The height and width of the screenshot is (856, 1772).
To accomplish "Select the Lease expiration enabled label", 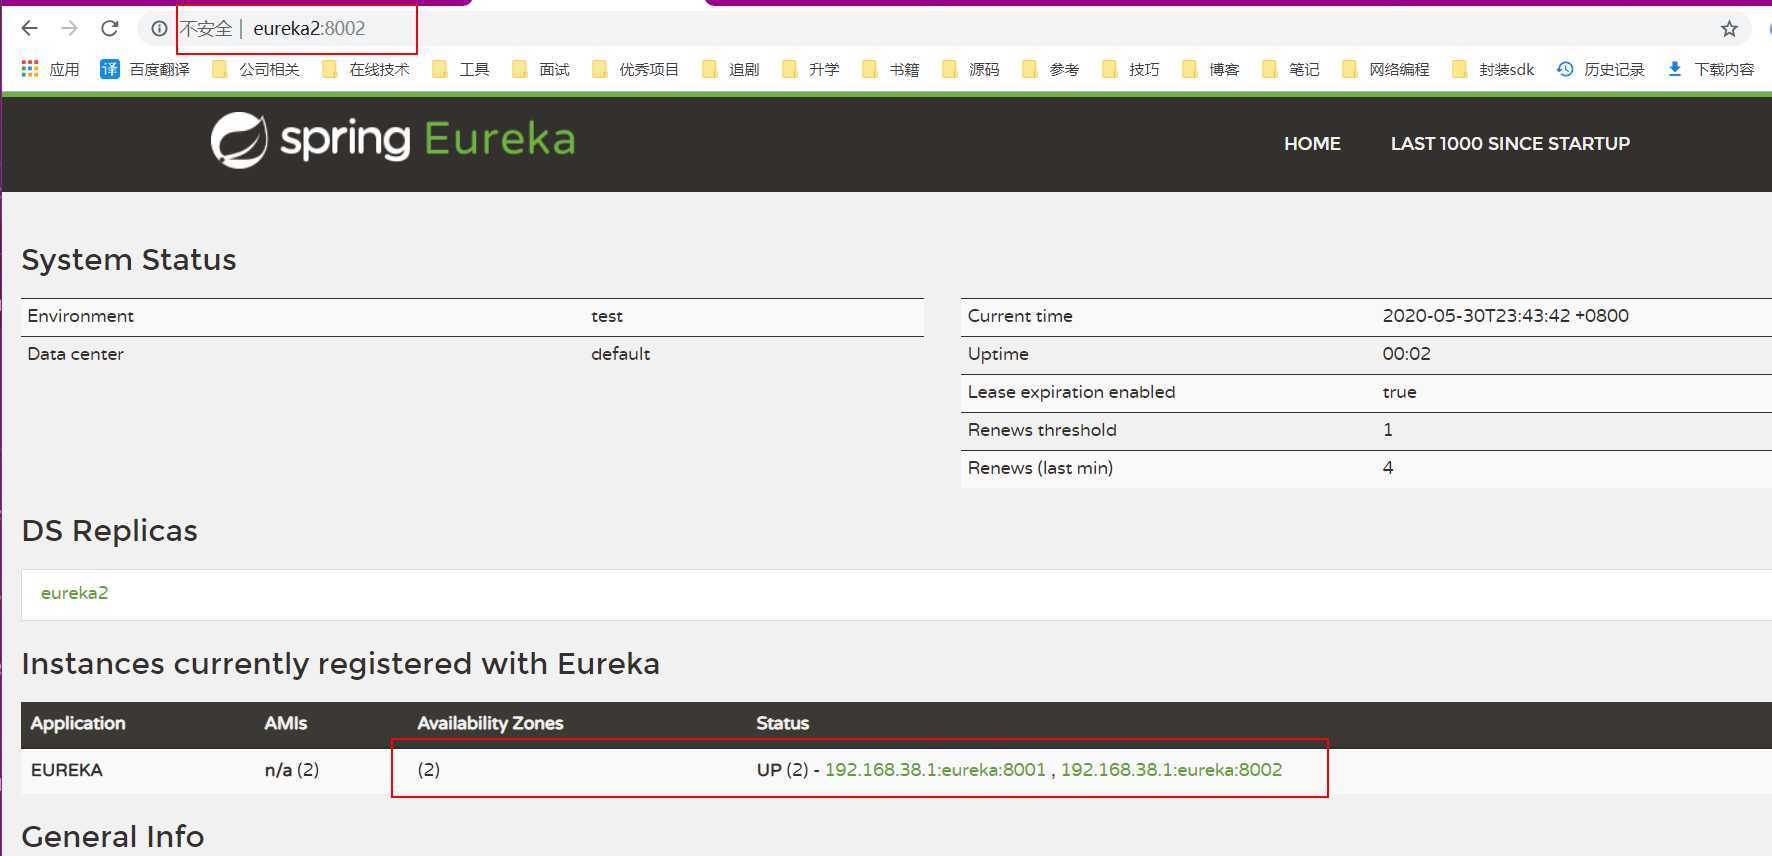I will tap(1071, 392).
